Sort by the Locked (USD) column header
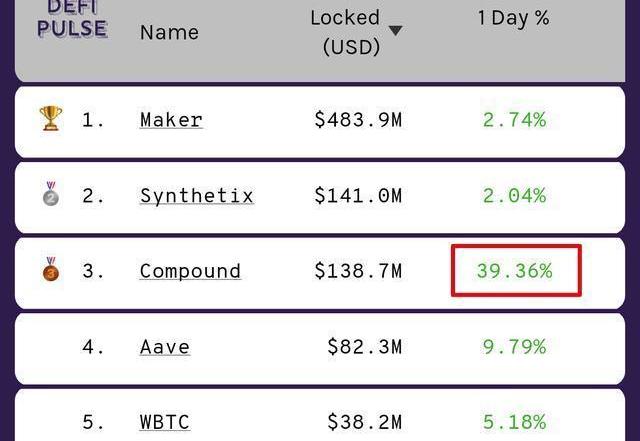 point(345,32)
